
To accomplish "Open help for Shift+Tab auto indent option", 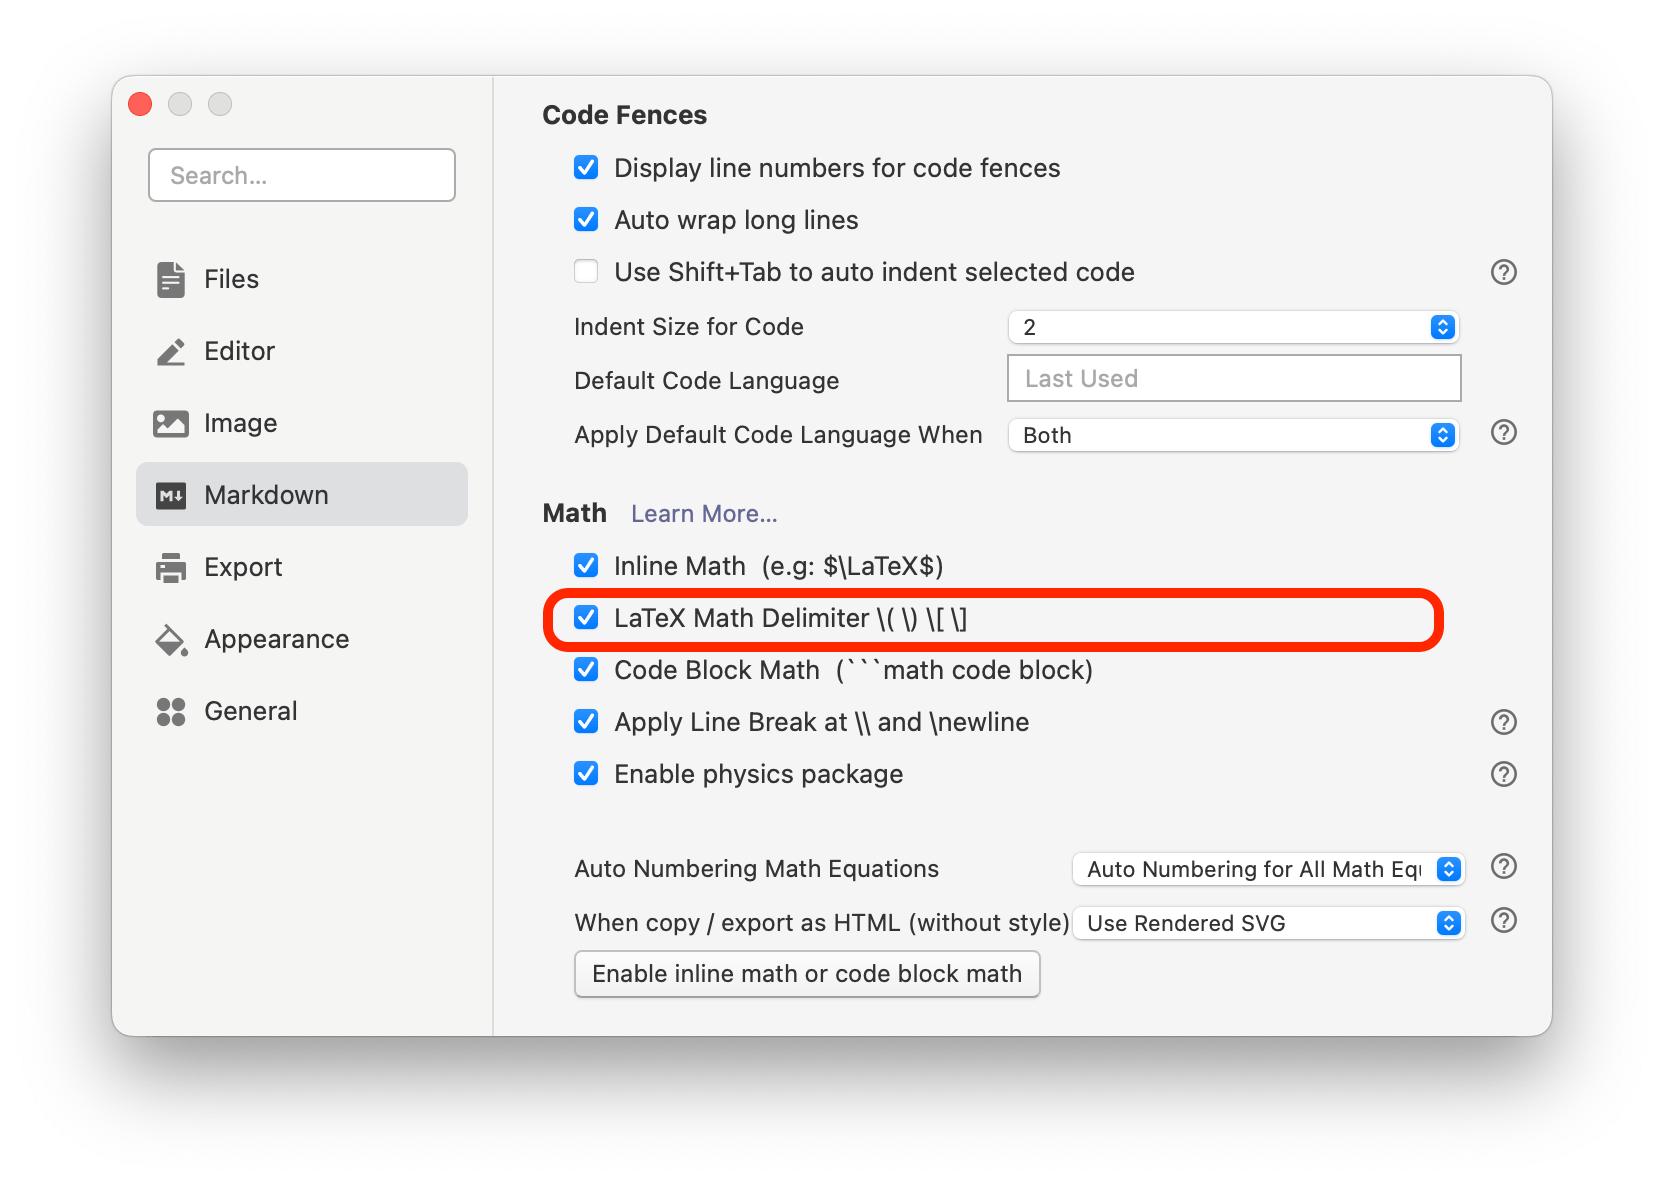I will tap(1503, 272).
